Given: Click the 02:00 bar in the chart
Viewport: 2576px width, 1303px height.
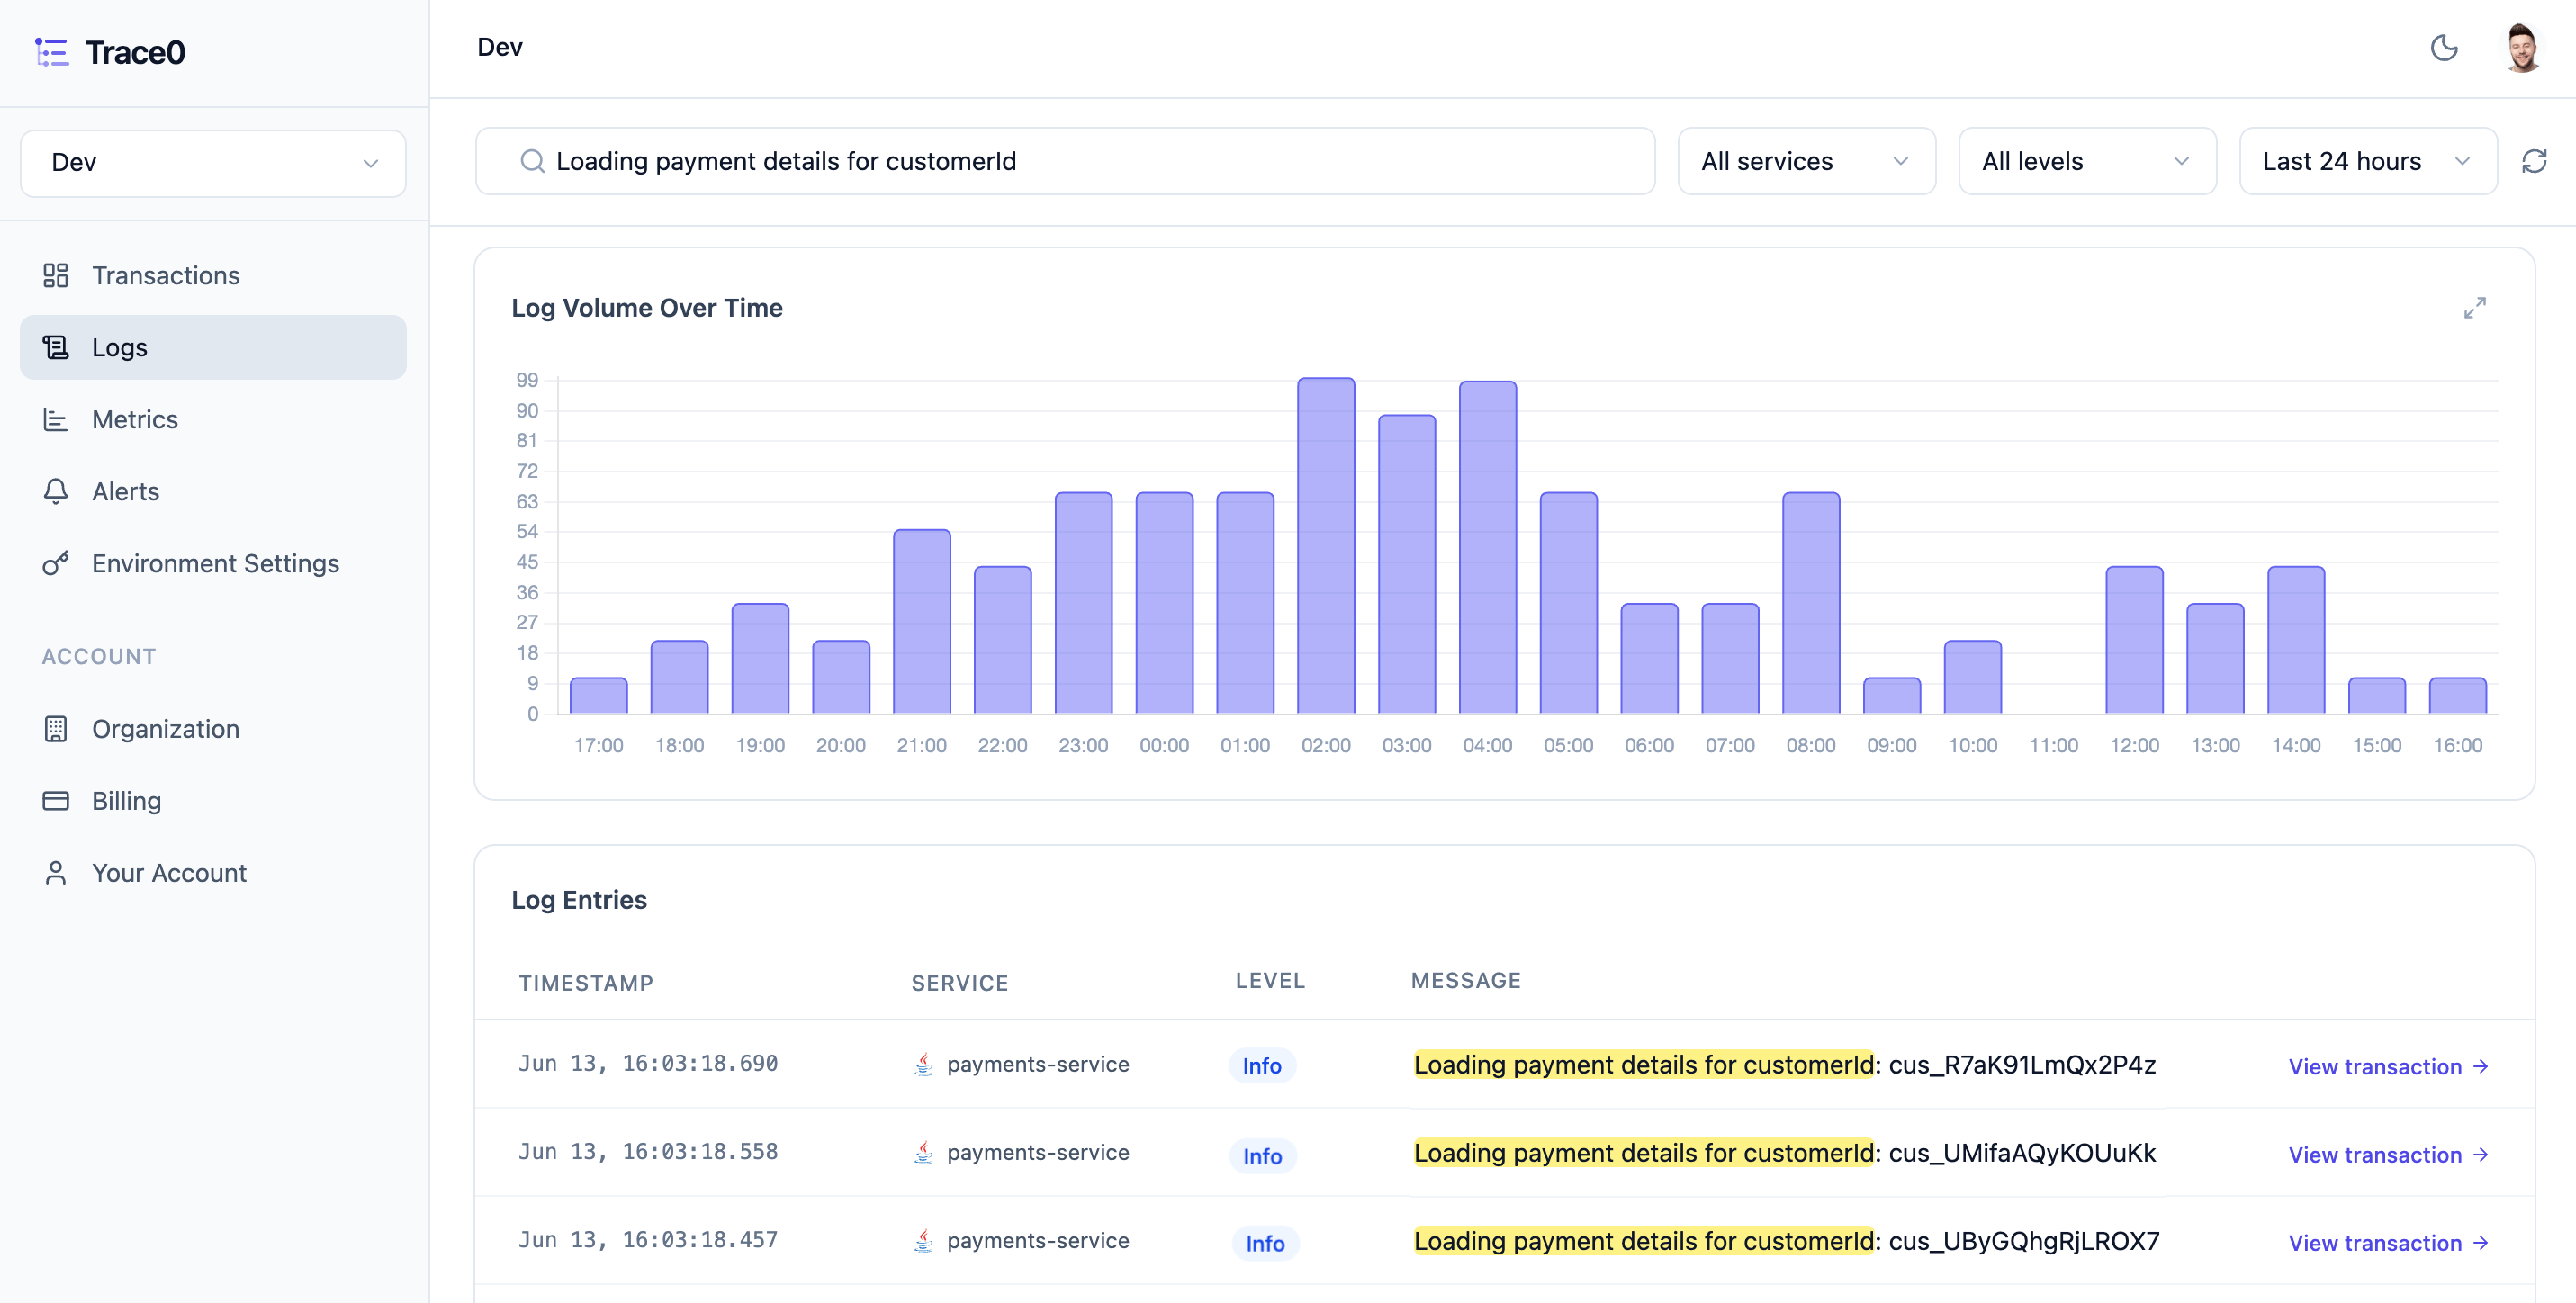Looking at the screenshot, I should coord(1326,546).
